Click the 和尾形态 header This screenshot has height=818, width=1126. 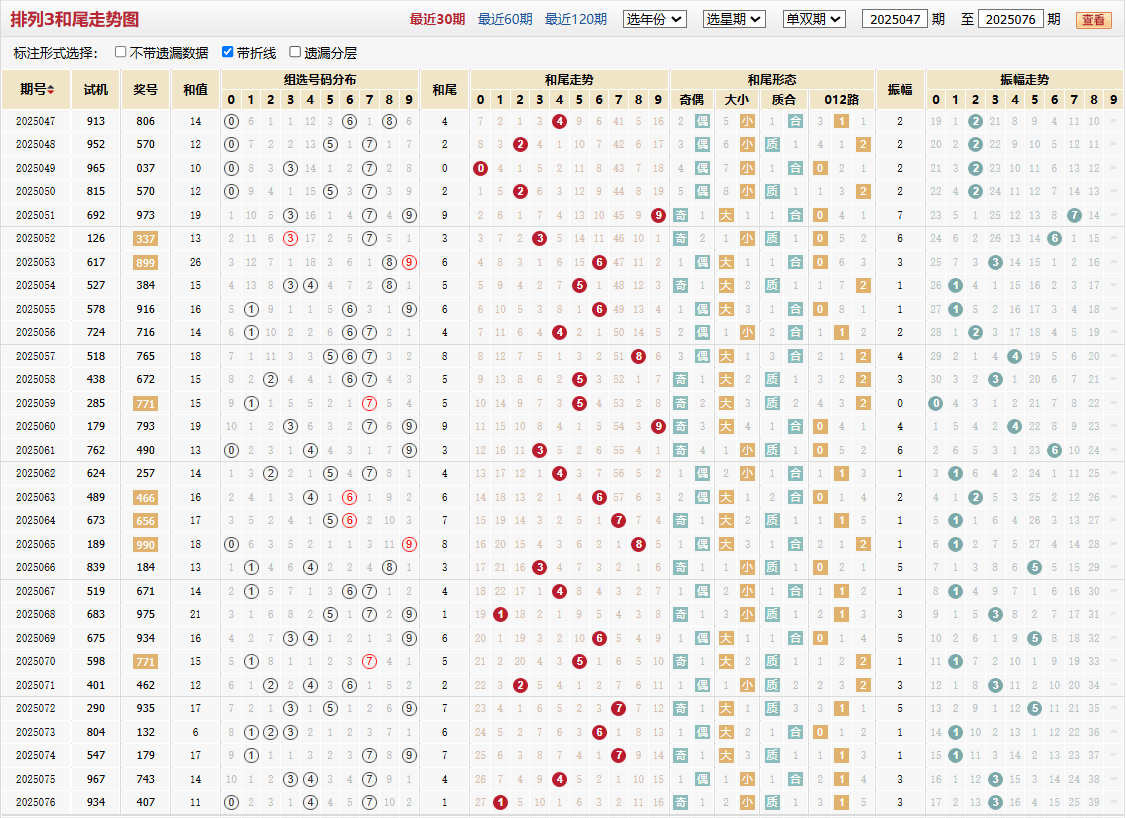coord(772,80)
